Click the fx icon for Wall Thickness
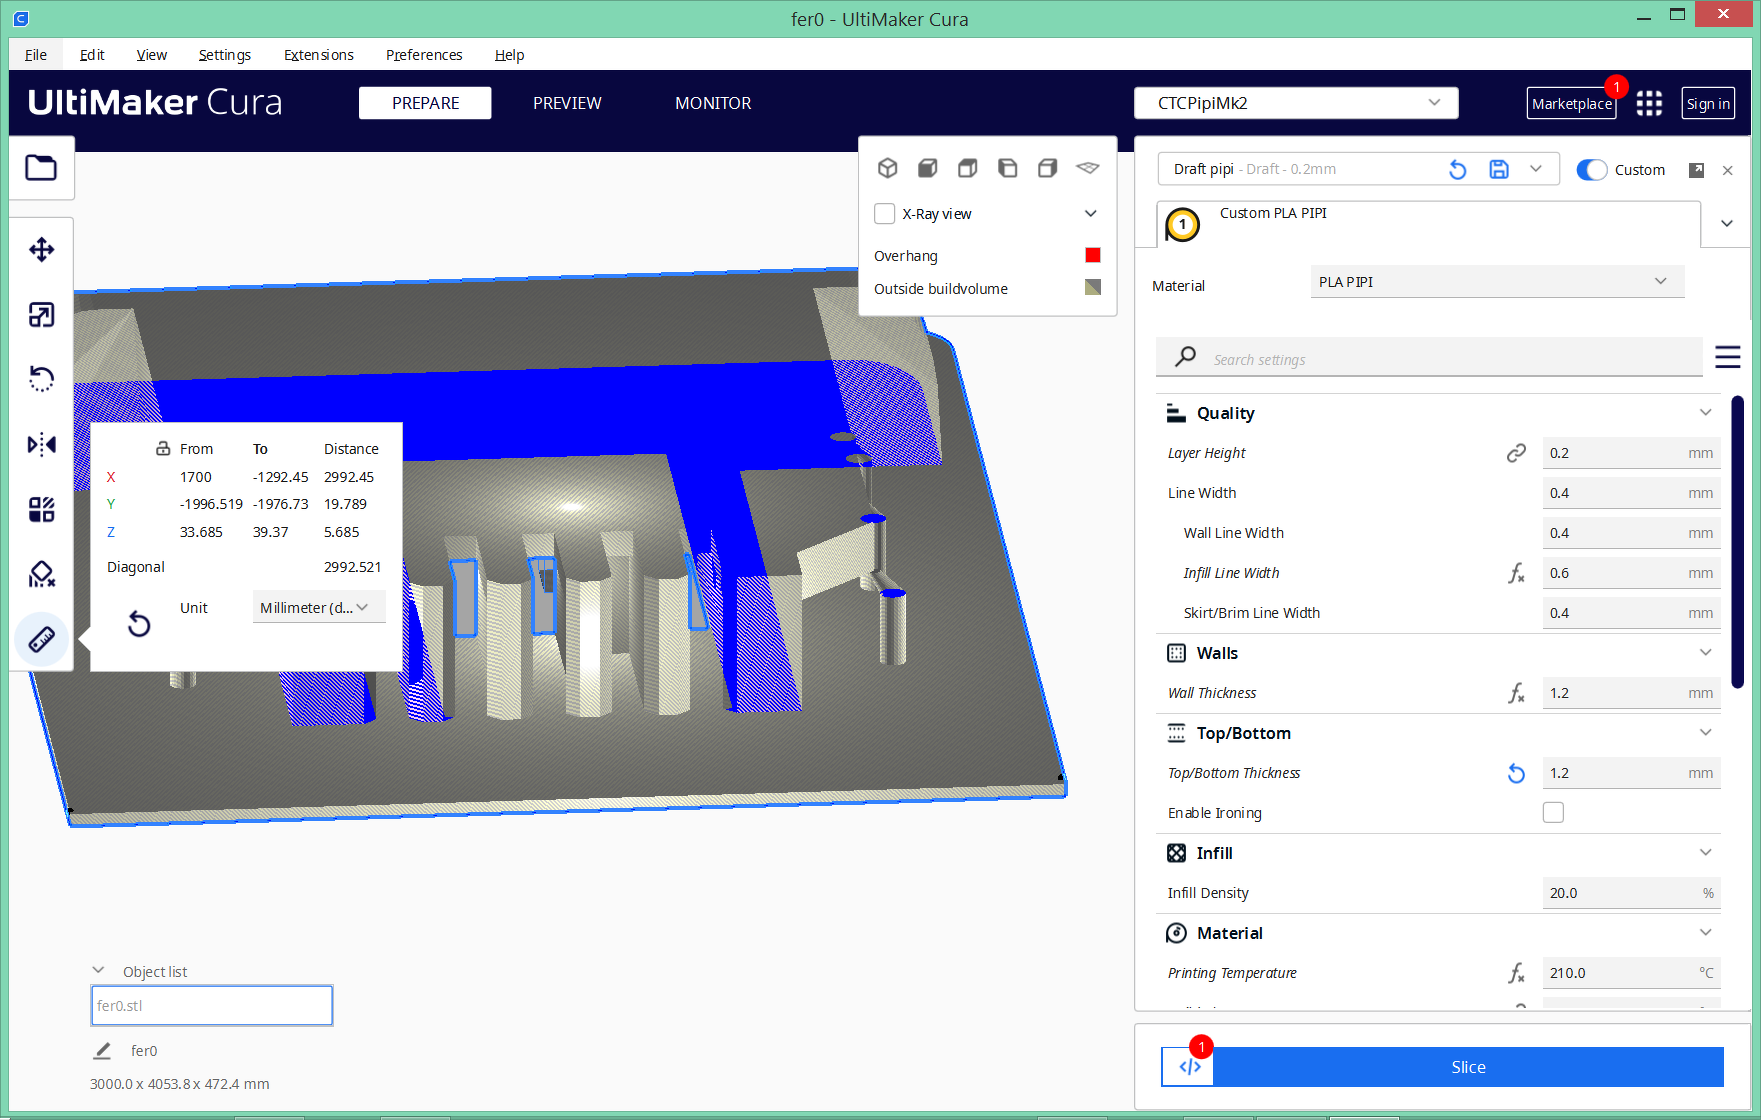 point(1516,693)
